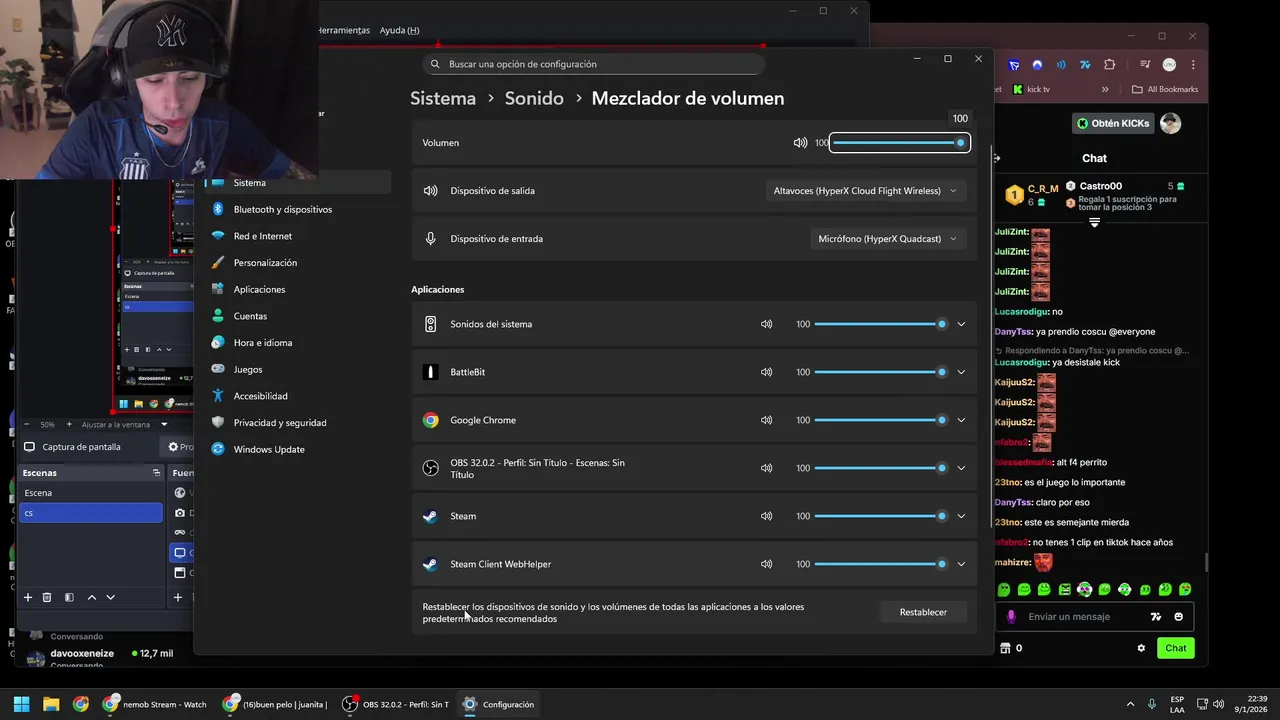Click the Kick shop icon below chat
Screen dimensions: 1280x720
click(x=1005, y=648)
